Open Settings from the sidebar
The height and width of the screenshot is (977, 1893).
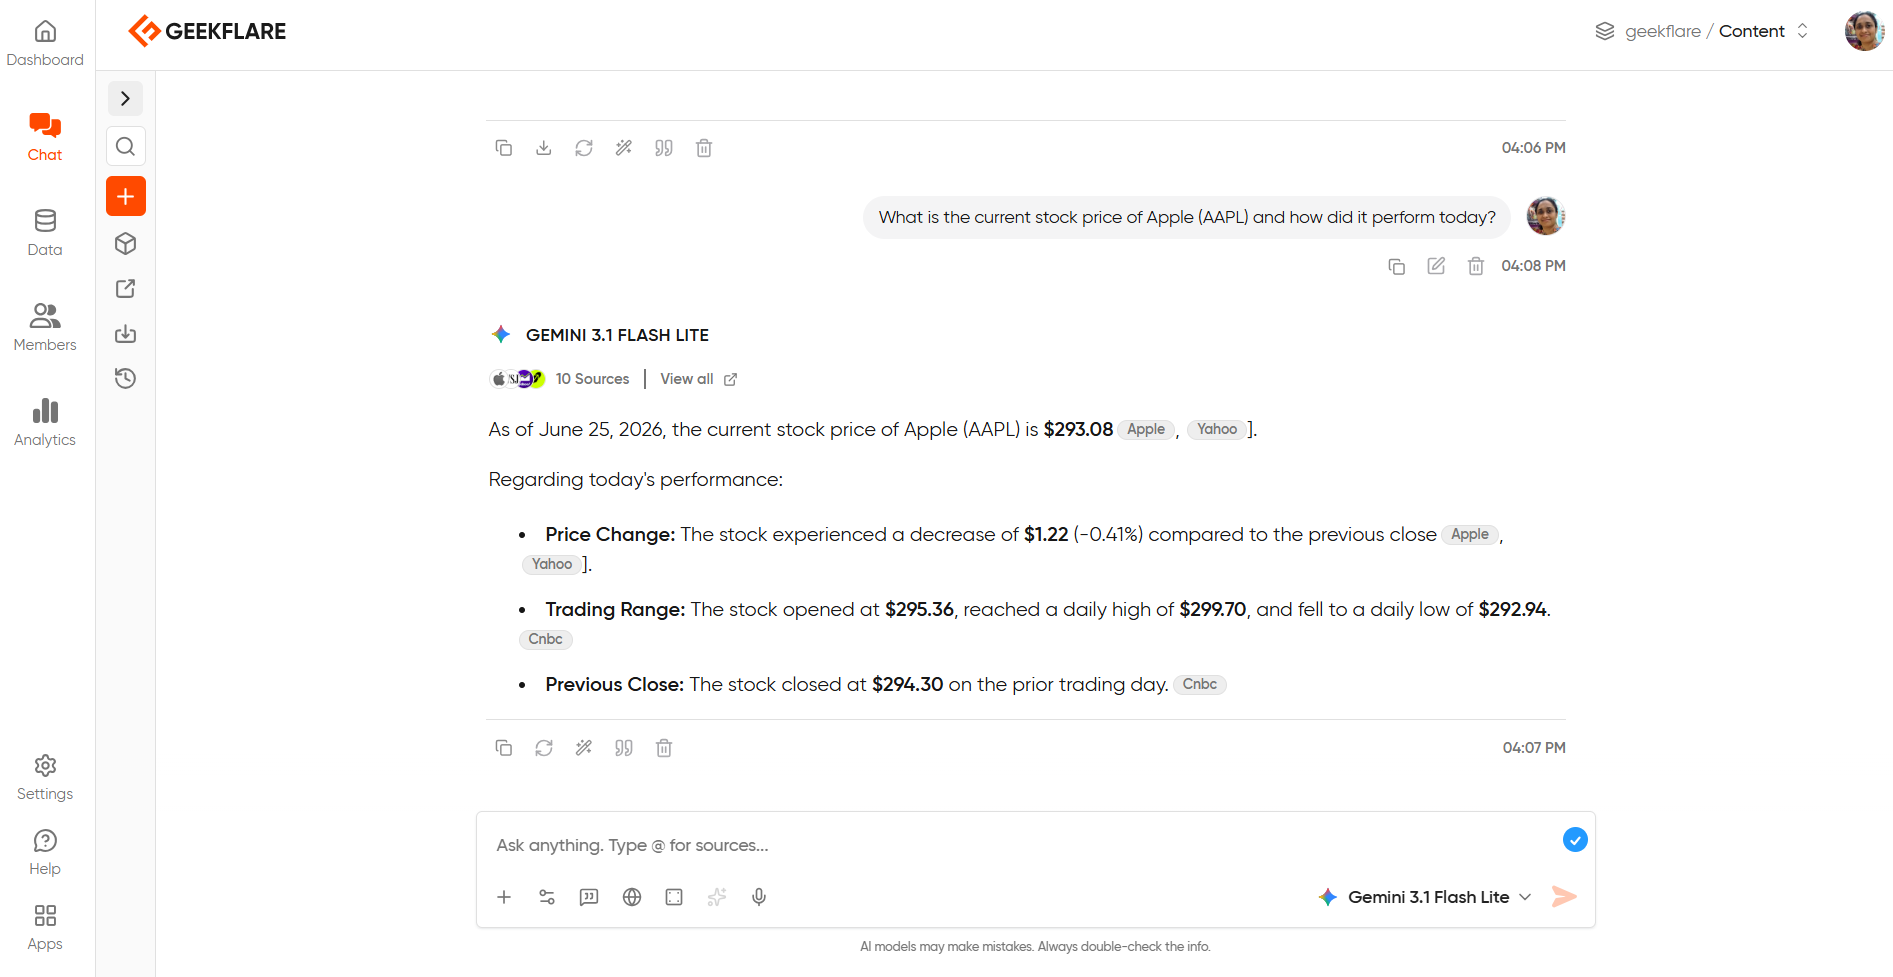pyautogui.click(x=45, y=778)
